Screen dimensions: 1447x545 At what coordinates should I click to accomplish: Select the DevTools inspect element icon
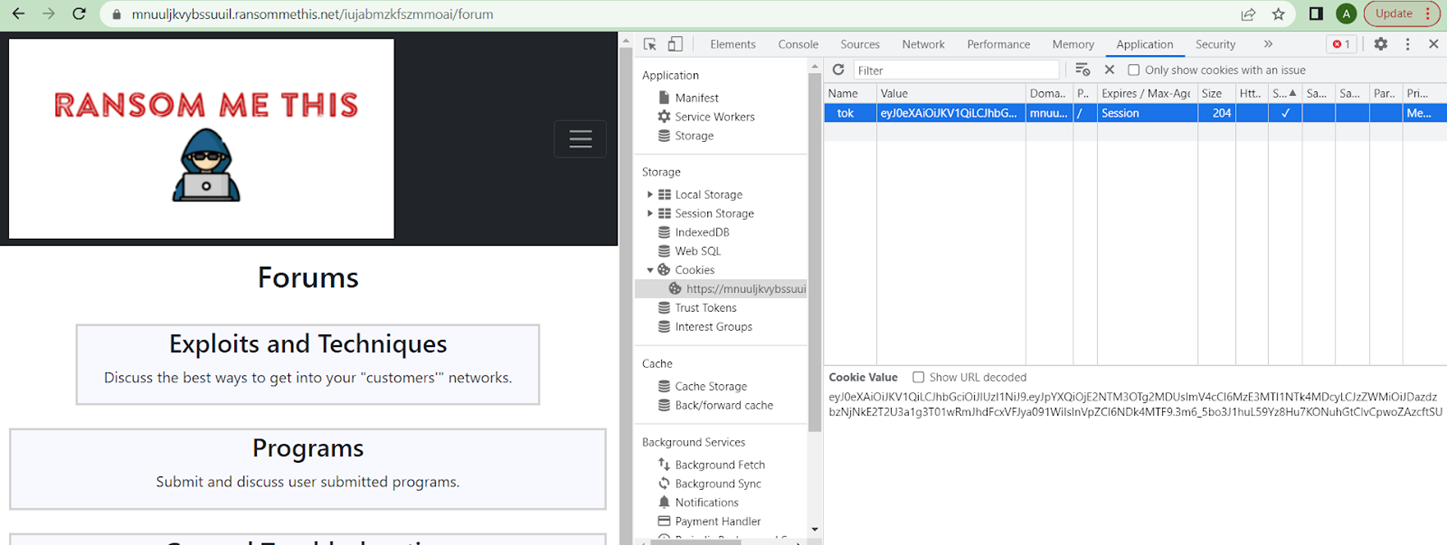pyautogui.click(x=650, y=44)
